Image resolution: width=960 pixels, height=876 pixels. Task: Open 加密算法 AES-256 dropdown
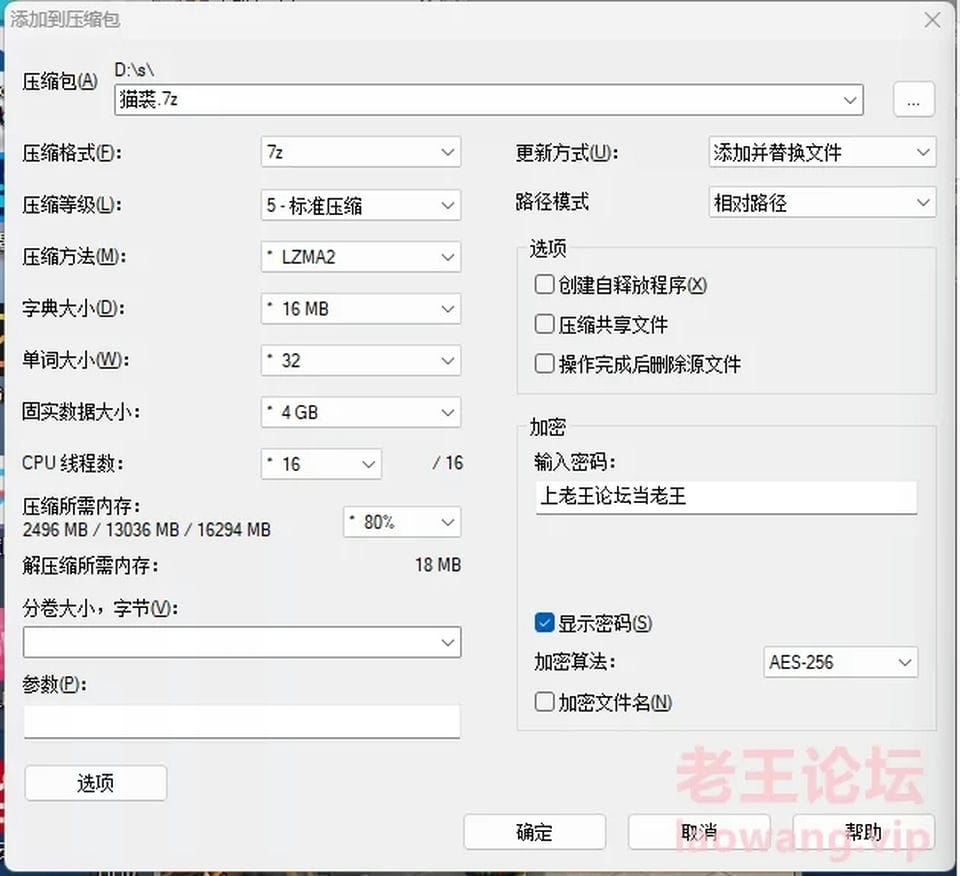(x=841, y=662)
